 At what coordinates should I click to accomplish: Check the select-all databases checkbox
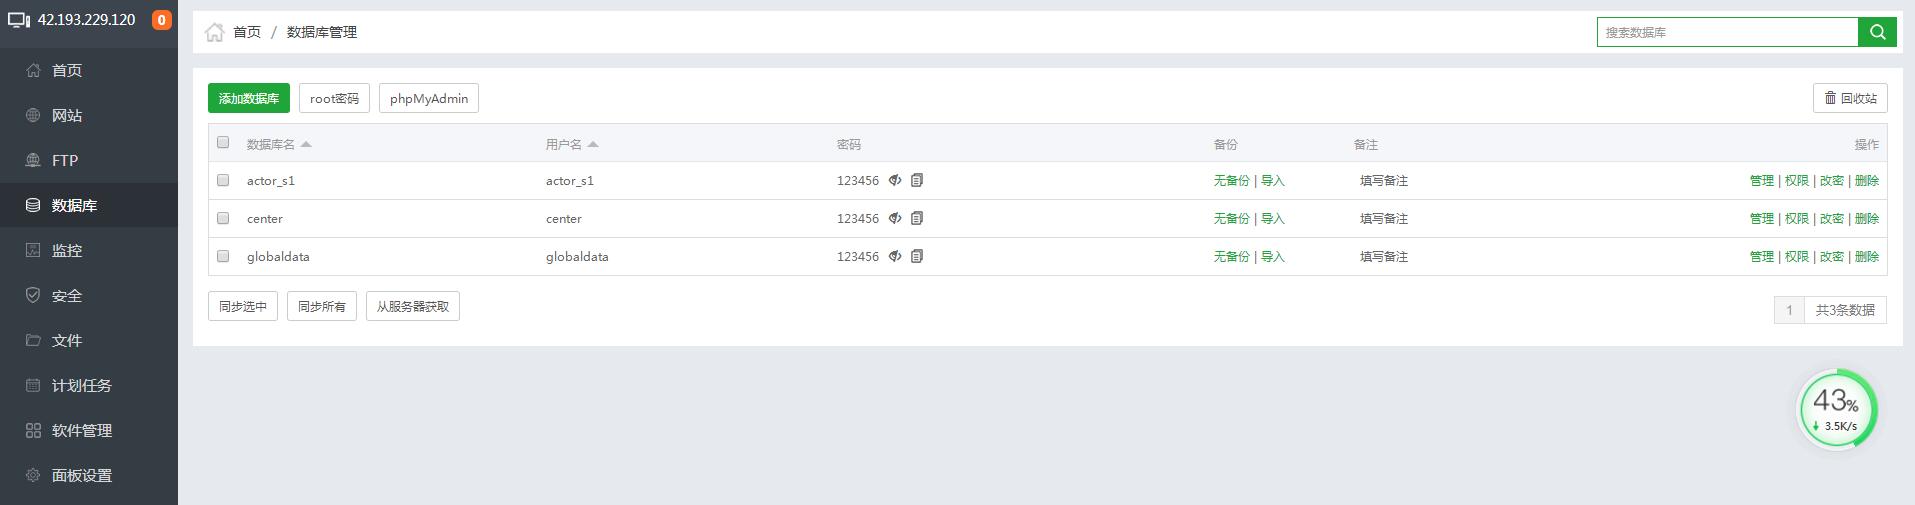tap(223, 143)
